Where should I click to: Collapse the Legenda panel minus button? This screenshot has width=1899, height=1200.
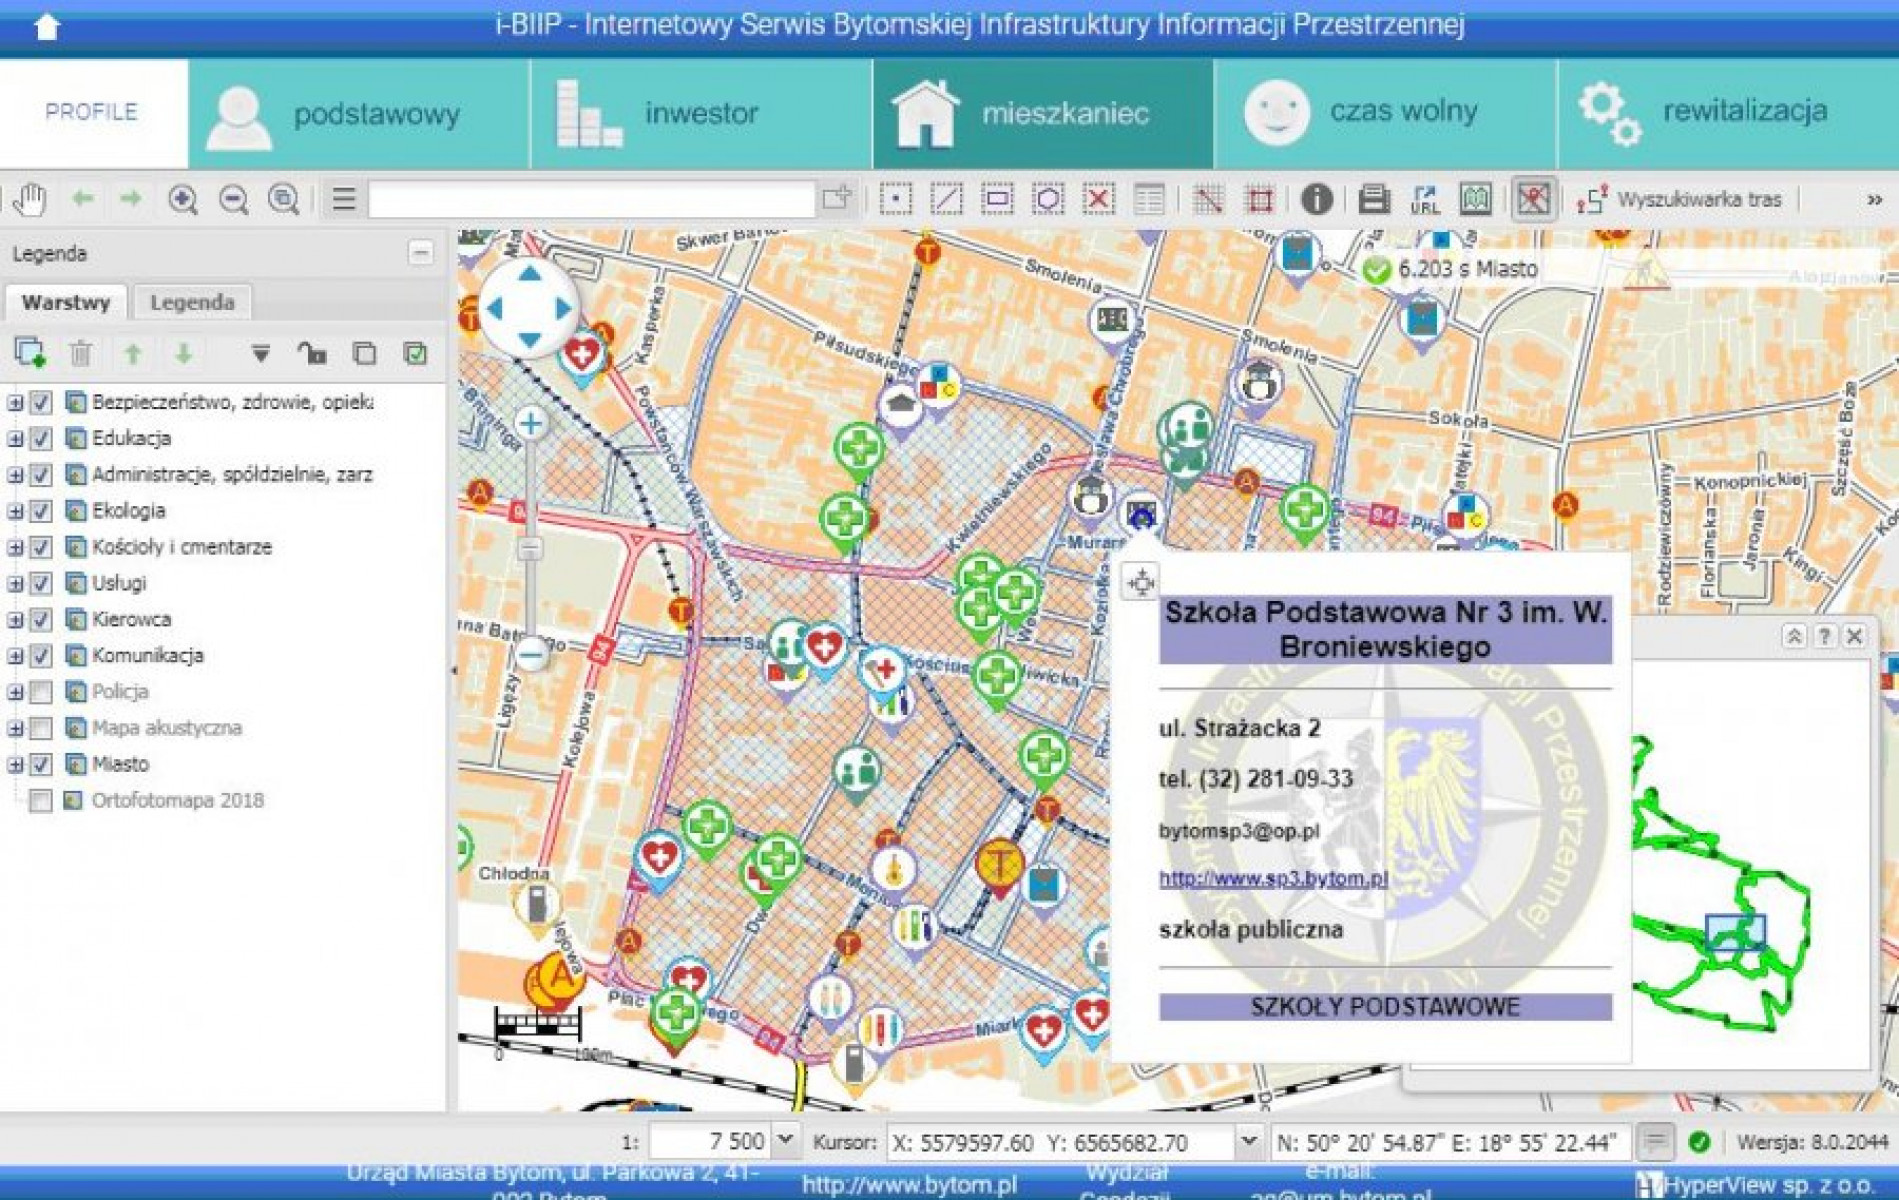pos(421,253)
